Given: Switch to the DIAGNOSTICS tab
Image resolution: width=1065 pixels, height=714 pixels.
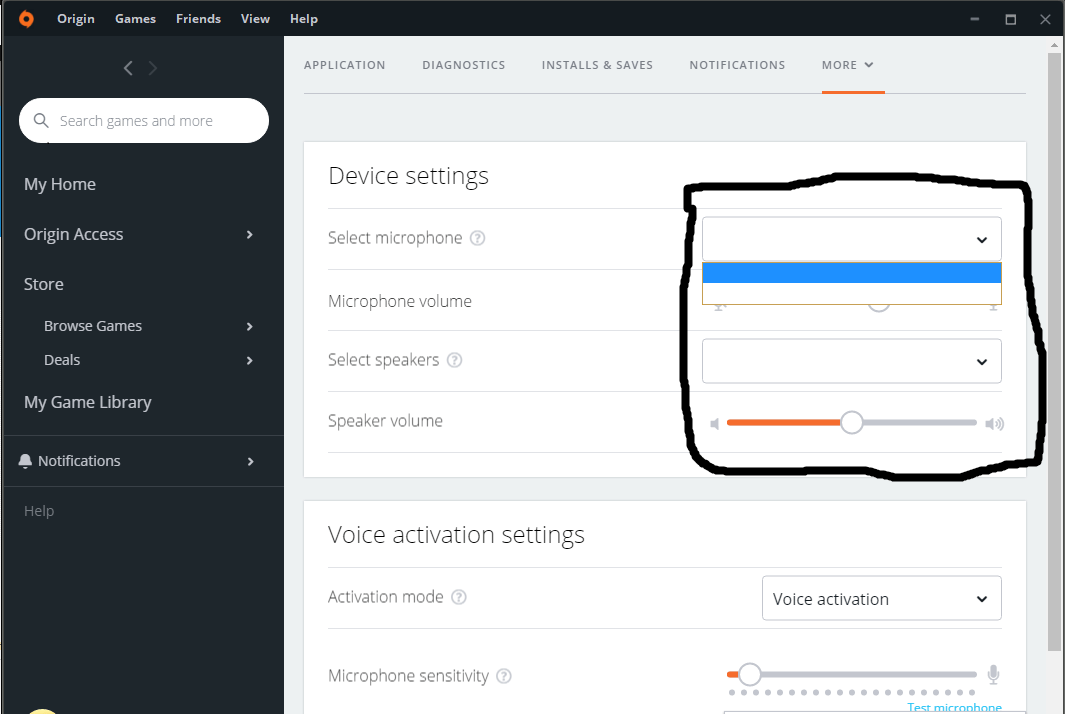Looking at the screenshot, I should coord(463,64).
